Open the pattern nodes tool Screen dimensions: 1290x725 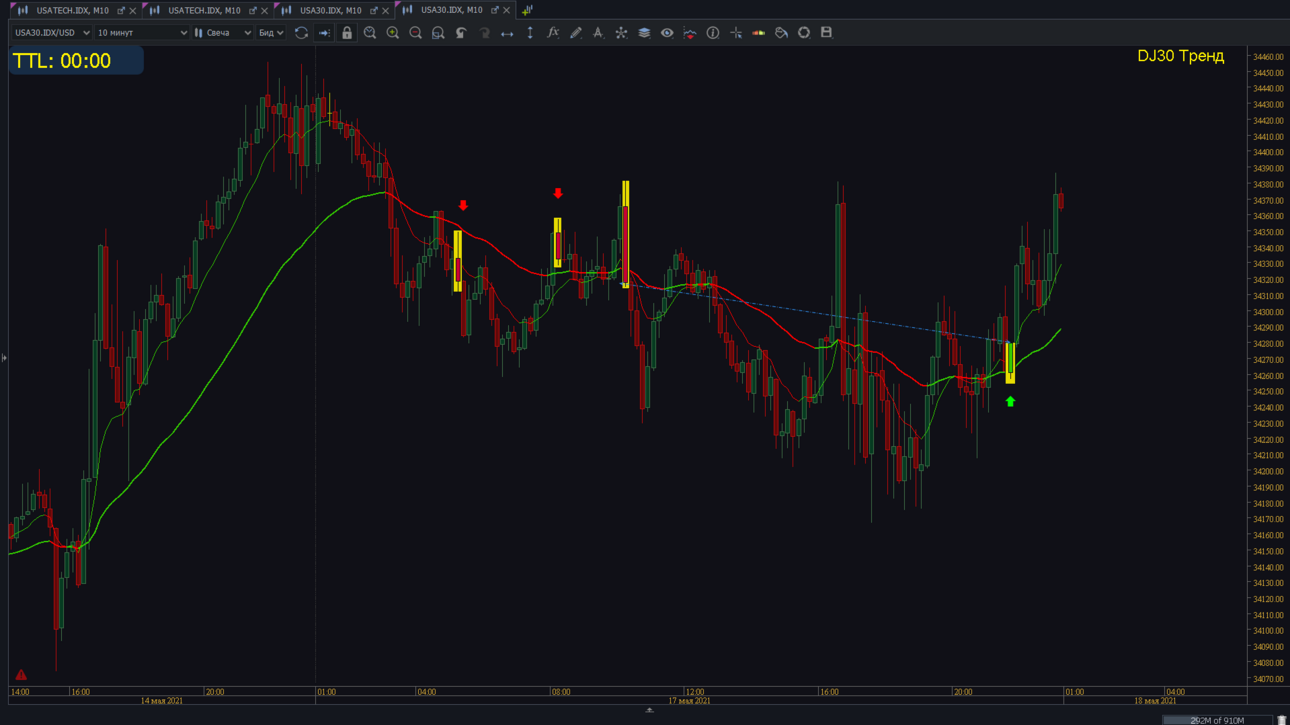621,33
